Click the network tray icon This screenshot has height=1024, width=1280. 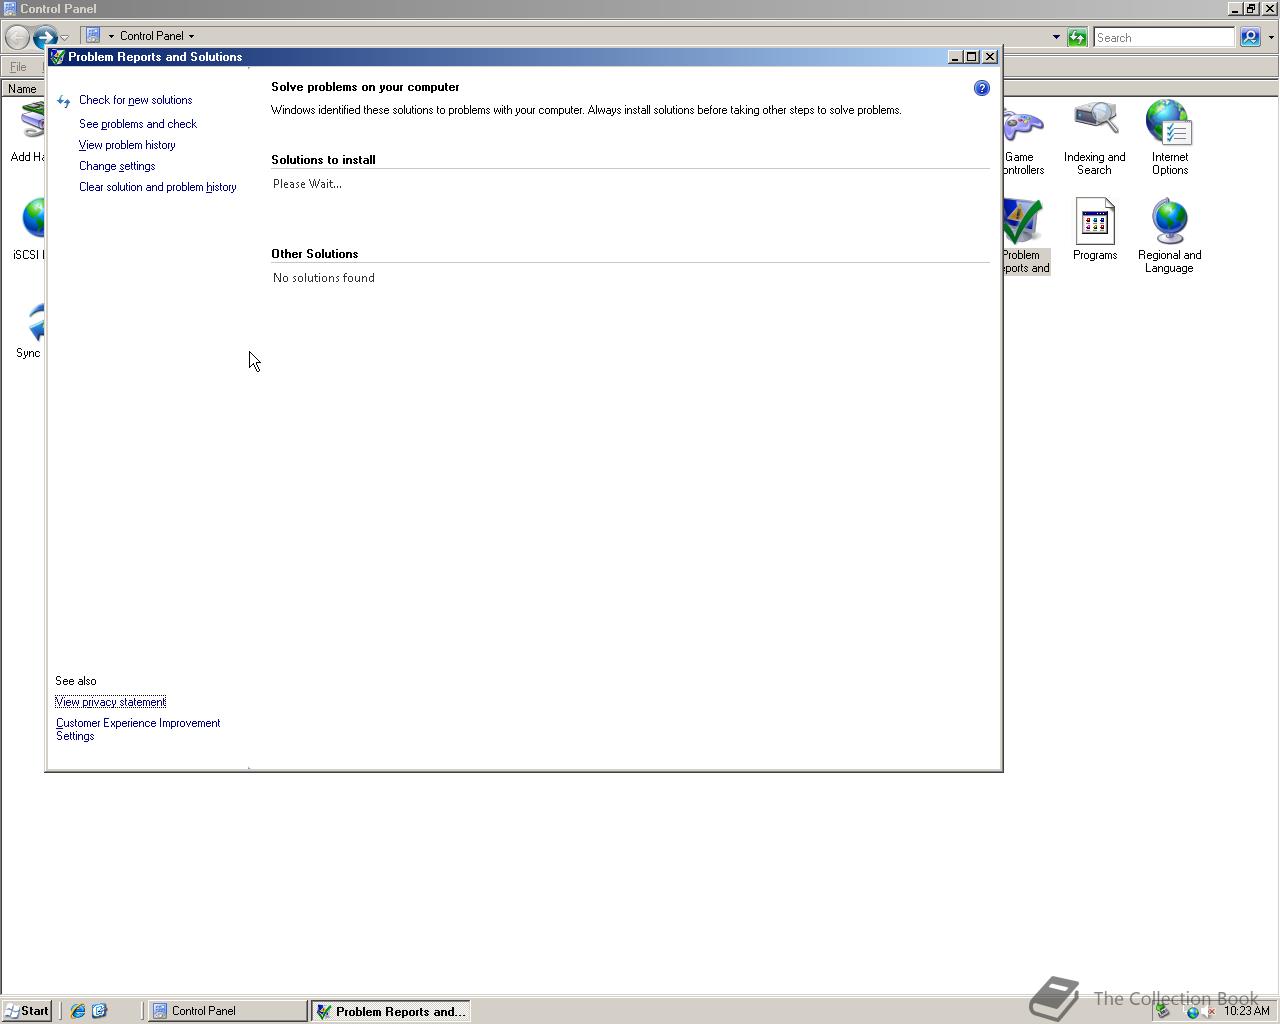[x=1192, y=1012]
